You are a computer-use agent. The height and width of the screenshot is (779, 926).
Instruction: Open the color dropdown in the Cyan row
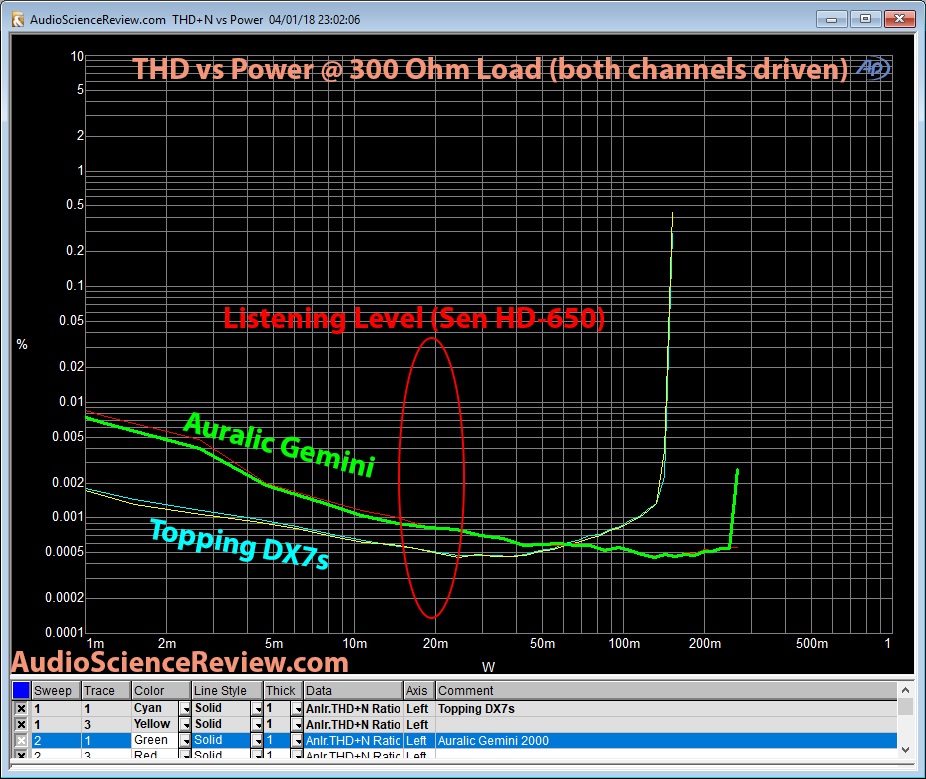tap(185, 709)
